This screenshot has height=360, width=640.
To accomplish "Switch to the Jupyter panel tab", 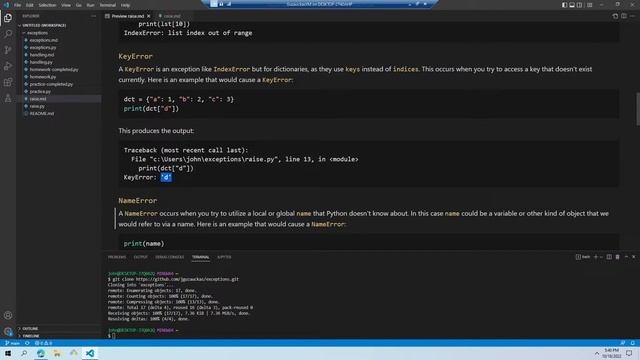I will click(224, 257).
